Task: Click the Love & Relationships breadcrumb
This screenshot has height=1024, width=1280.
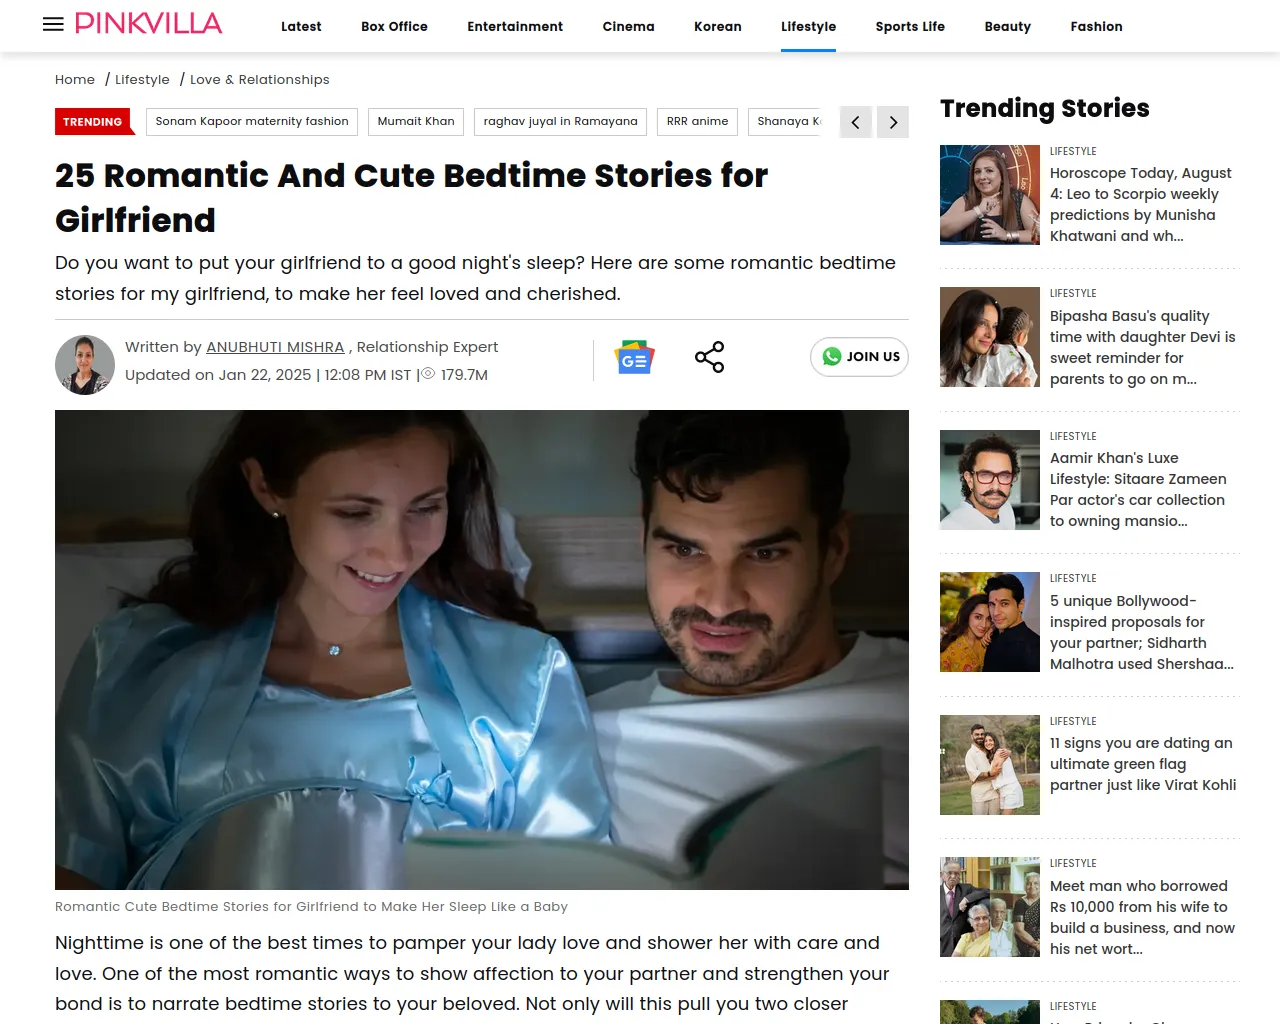Action: [x=260, y=80]
